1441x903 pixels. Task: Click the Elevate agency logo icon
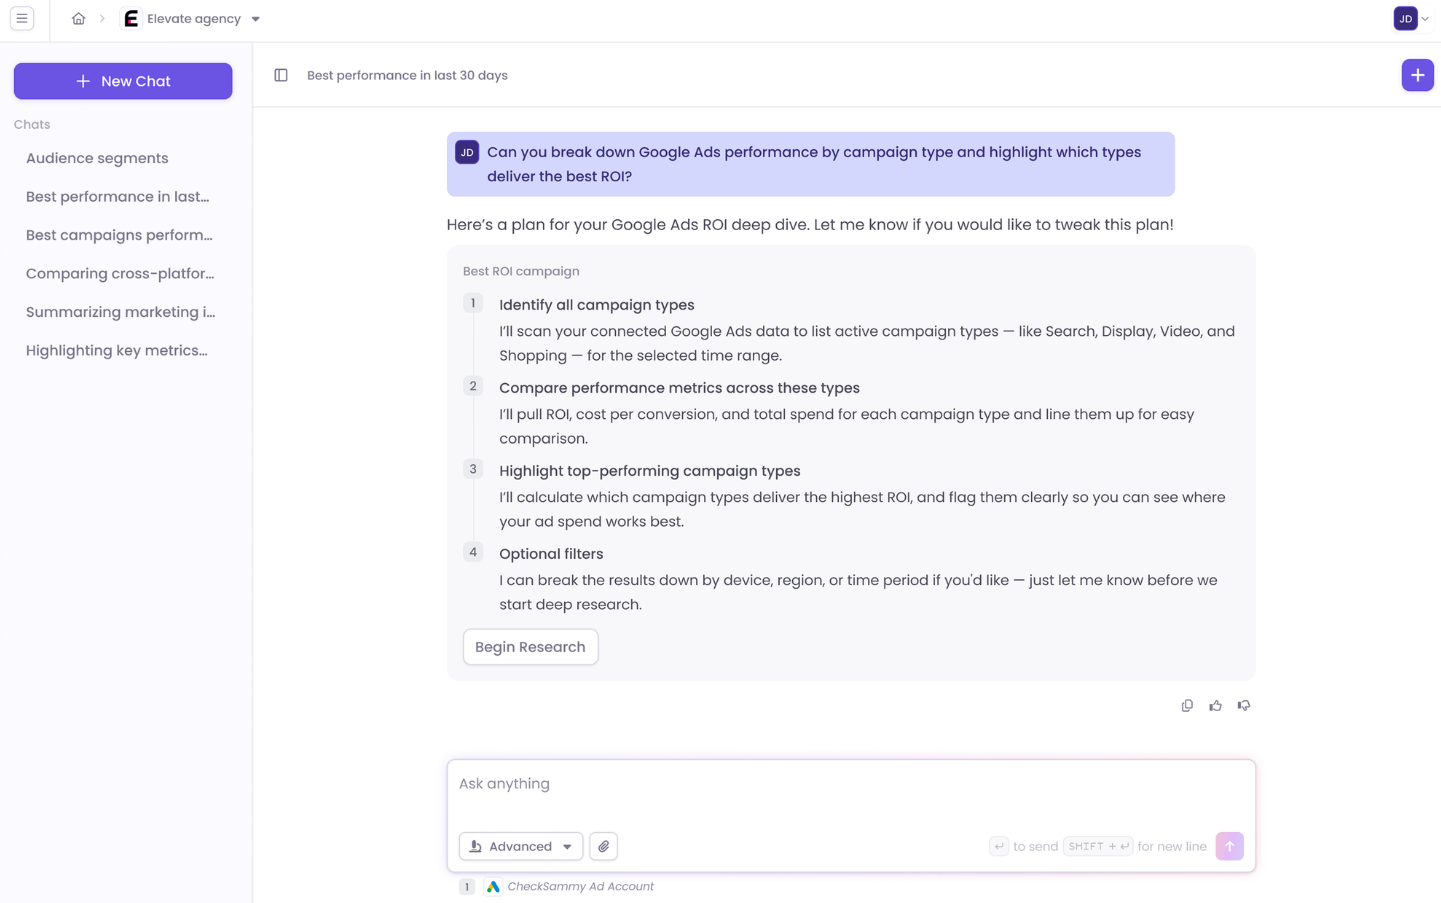coord(131,19)
